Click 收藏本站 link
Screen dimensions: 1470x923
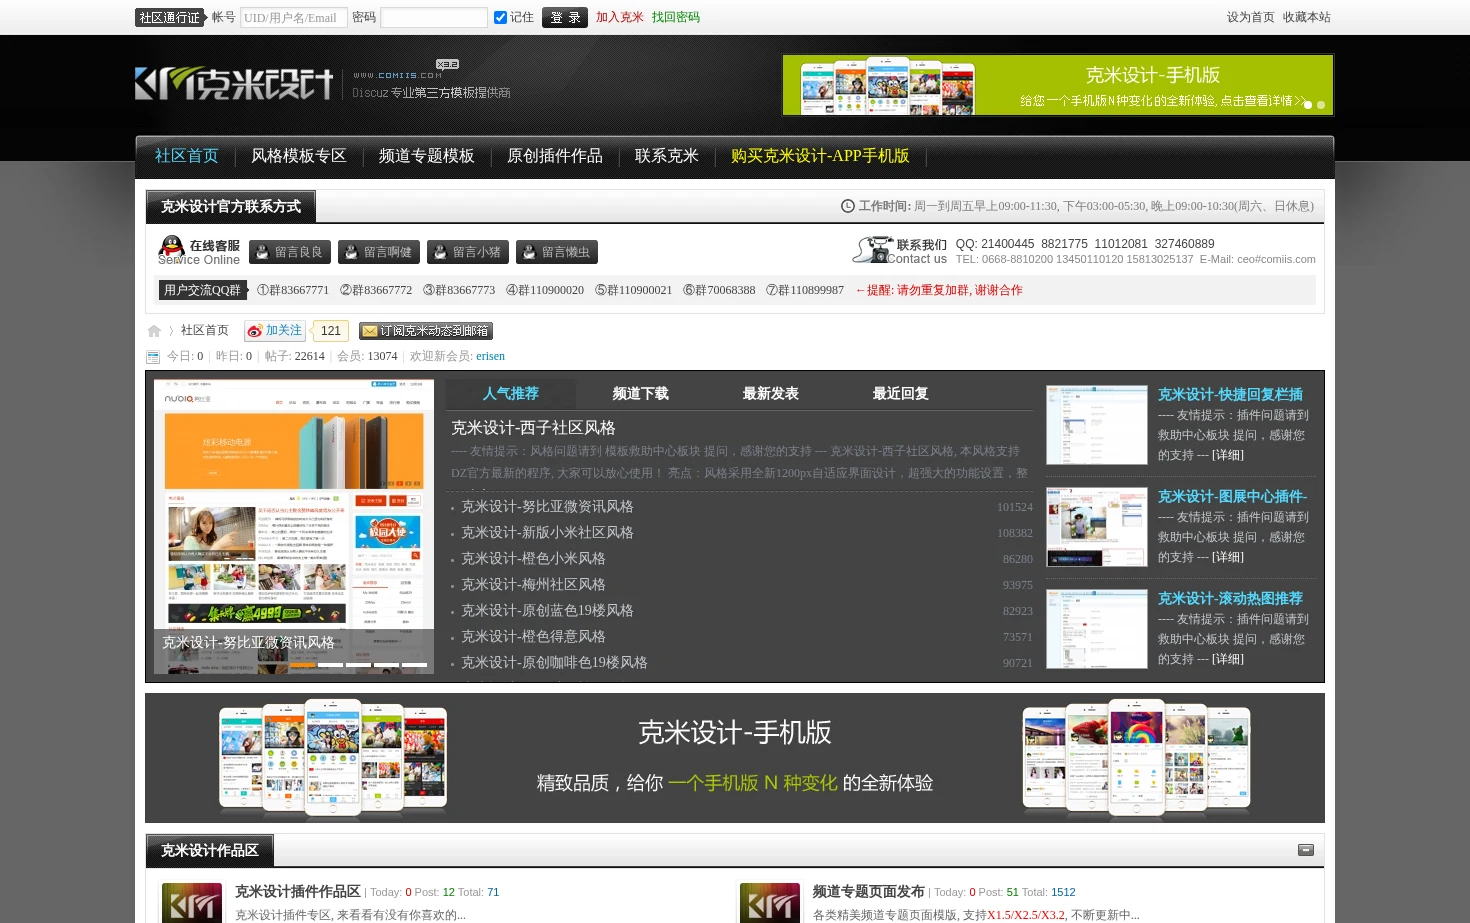pyautogui.click(x=1307, y=18)
